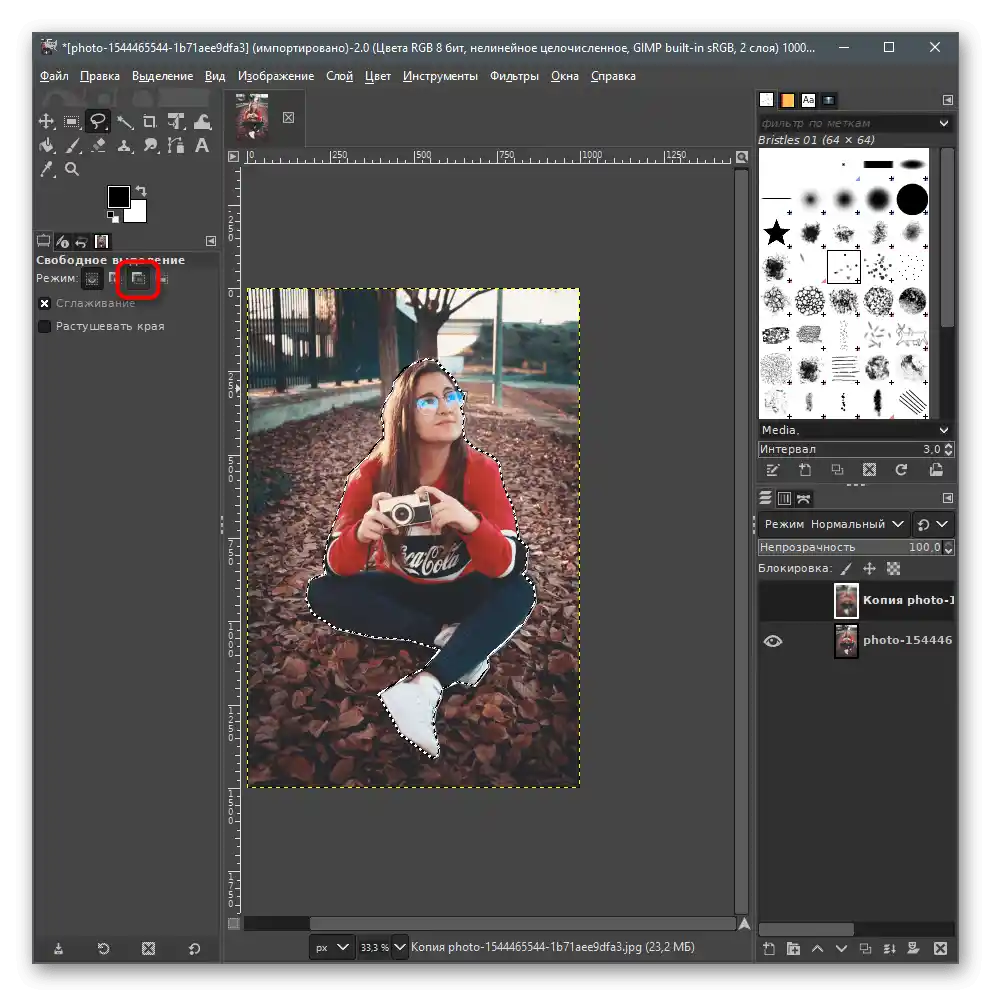Set selection mode to replace current selection

(92, 278)
